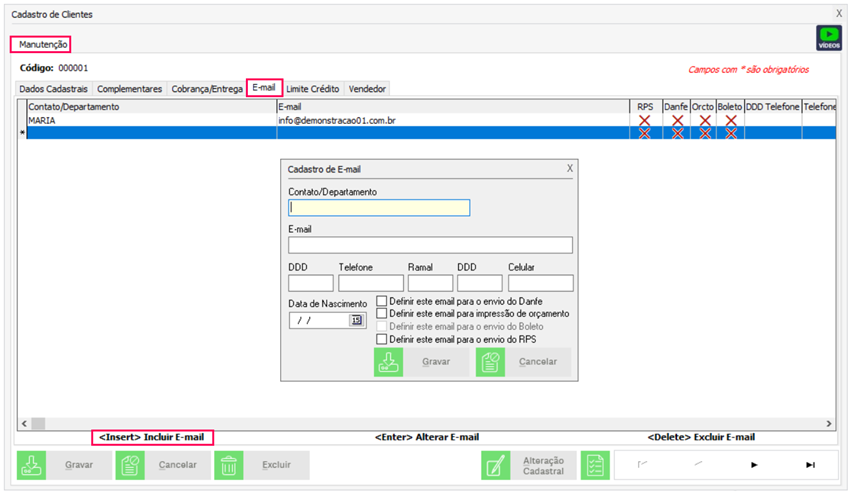Switch to the Dados Cadastrais tab

pyautogui.click(x=55, y=89)
